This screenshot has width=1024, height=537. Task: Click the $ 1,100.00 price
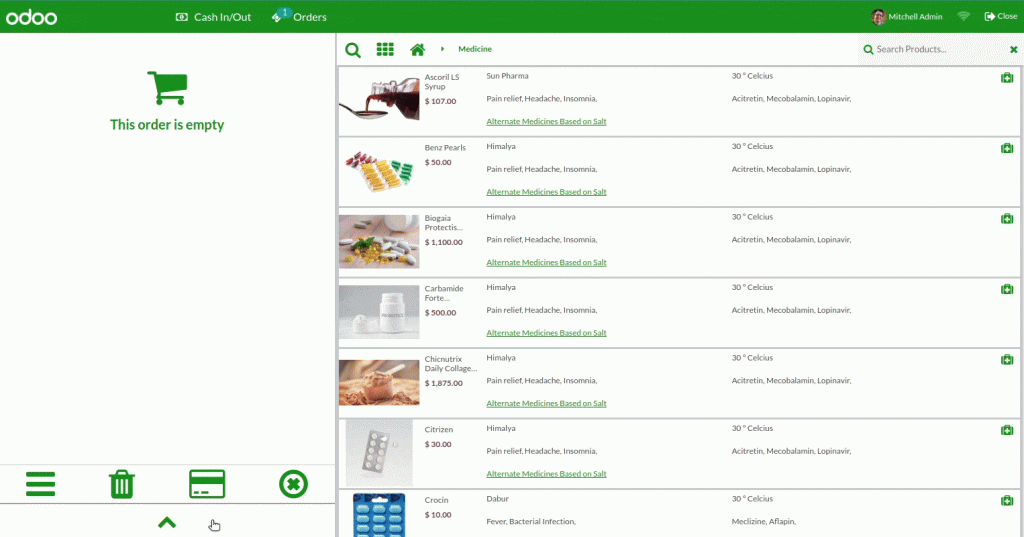[x=443, y=242]
